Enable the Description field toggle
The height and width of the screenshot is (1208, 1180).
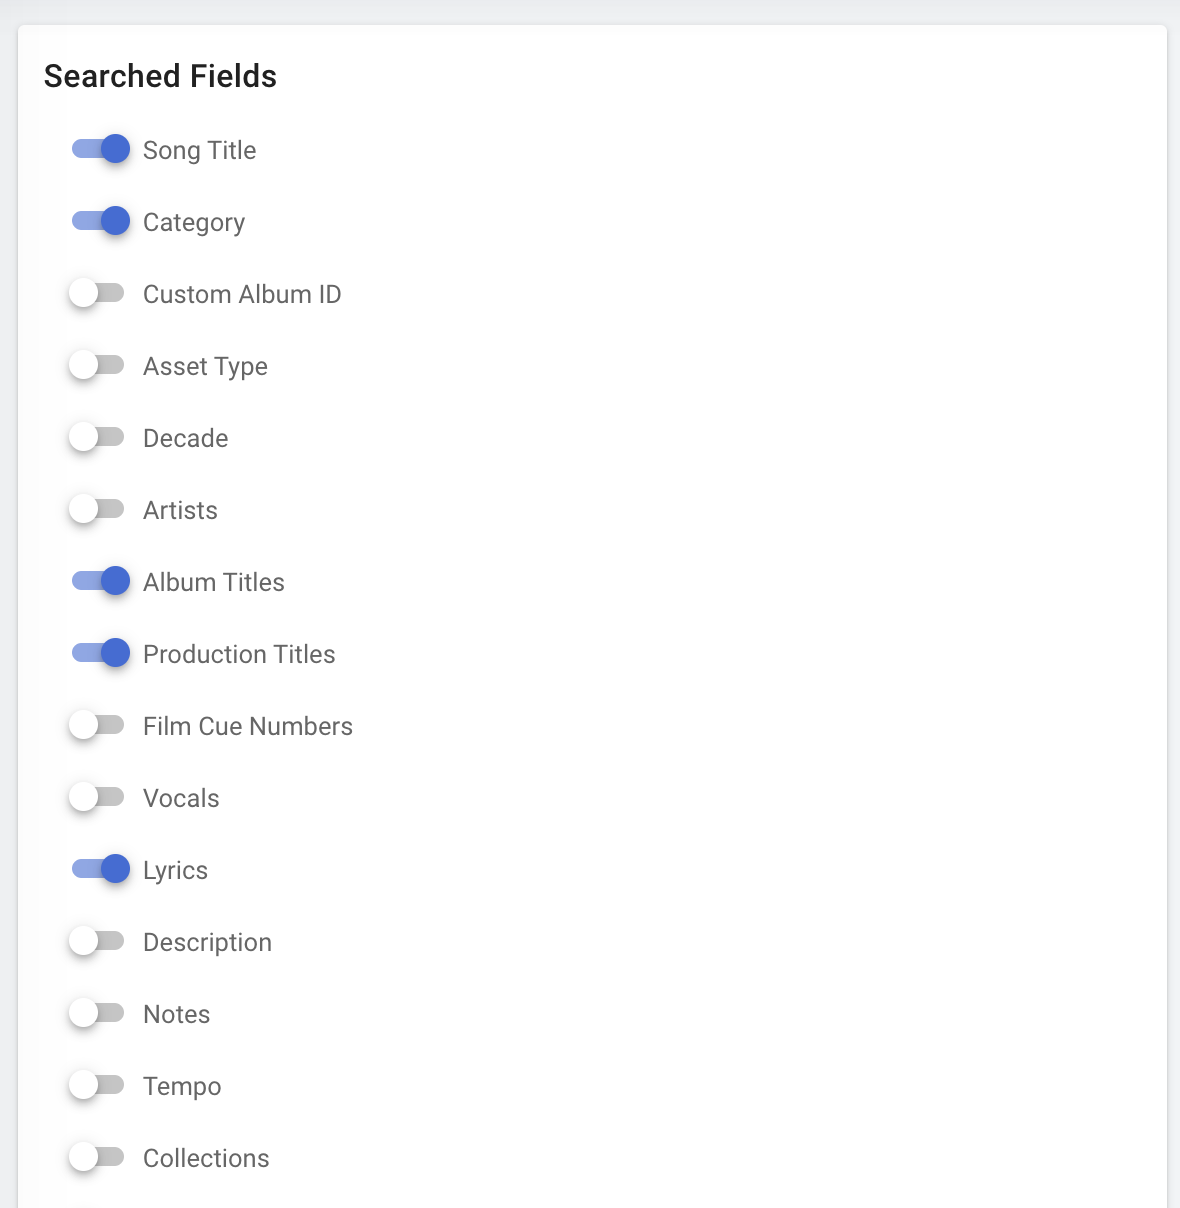point(97,941)
